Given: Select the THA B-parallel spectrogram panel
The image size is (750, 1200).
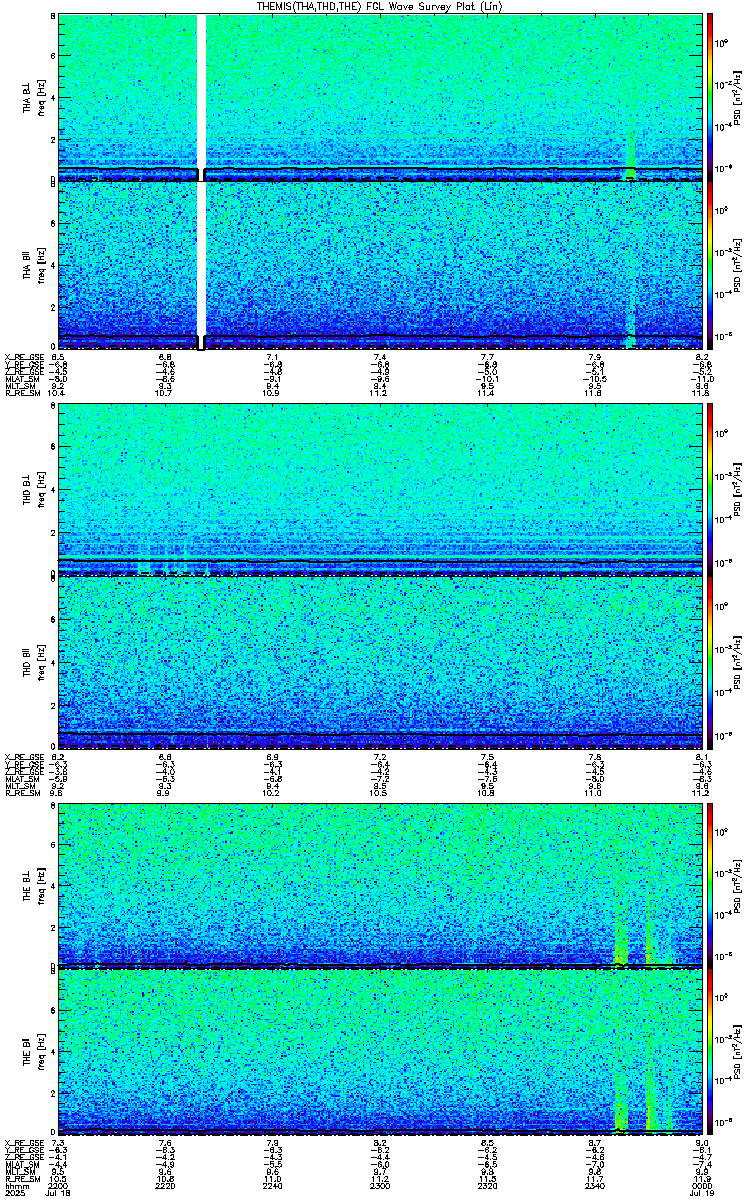Looking at the screenshot, I should 380,265.
